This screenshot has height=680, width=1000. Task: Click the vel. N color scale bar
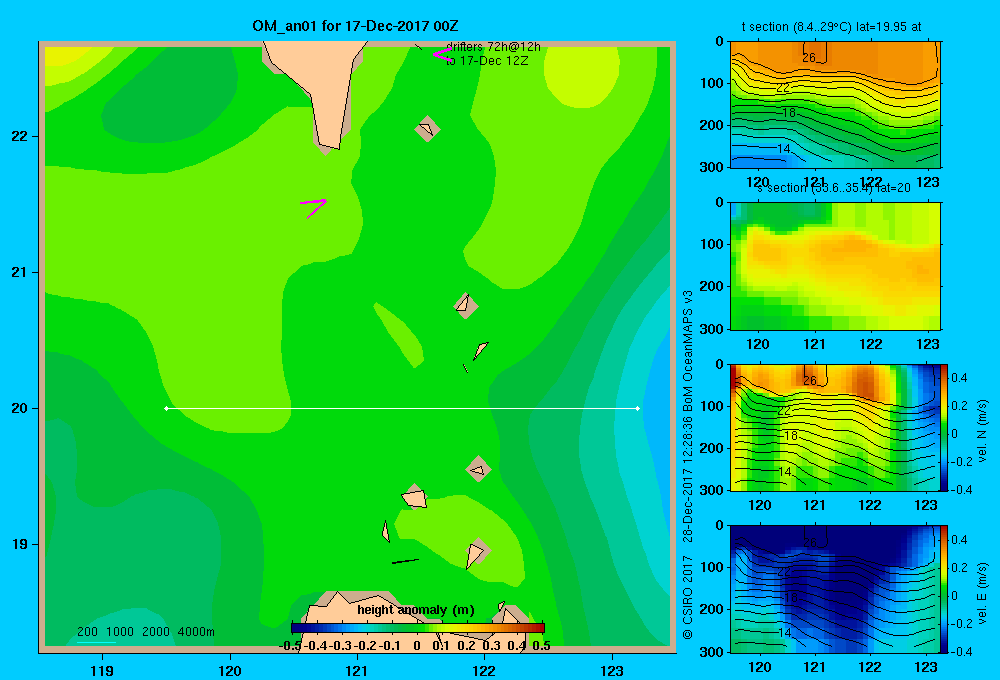coord(944,427)
